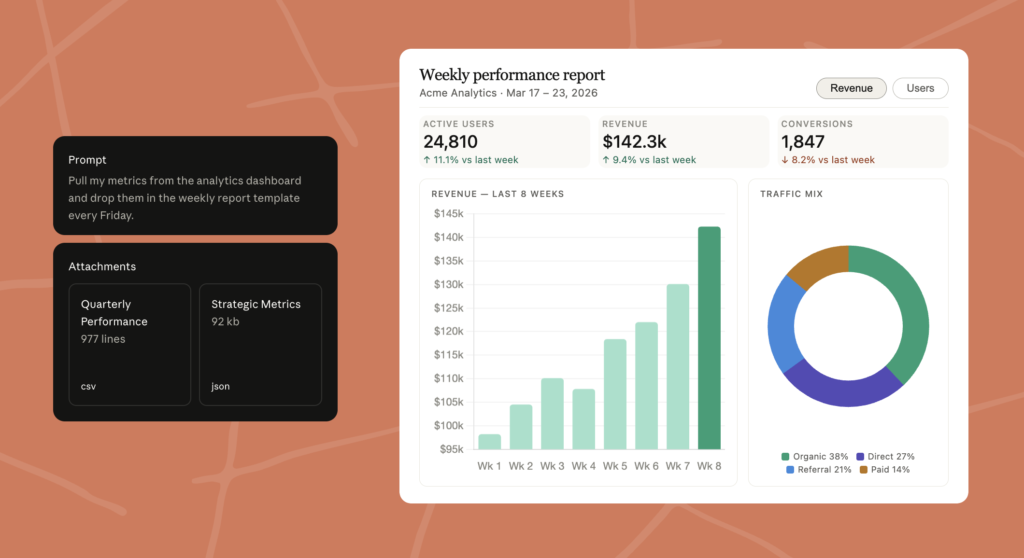1024x558 pixels.
Task: Click the $95k axis label
Action: [x=451, y=449]
